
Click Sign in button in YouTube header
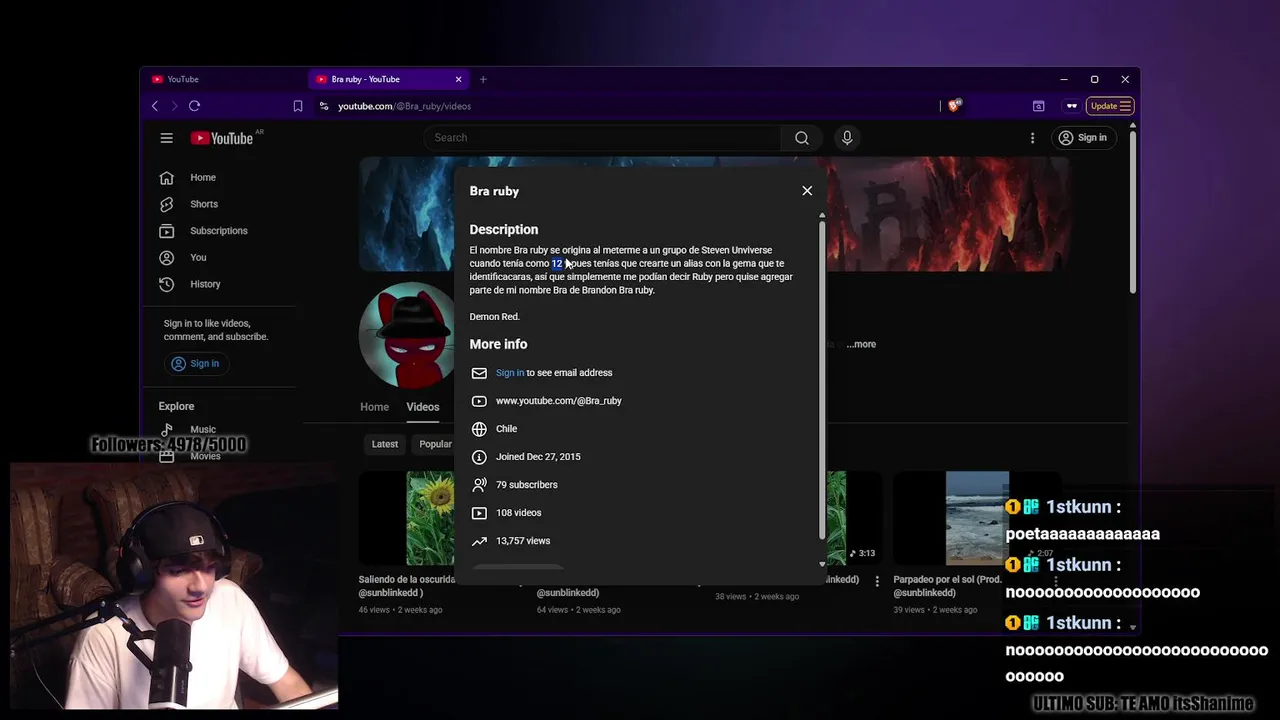tap(1083, 138)
